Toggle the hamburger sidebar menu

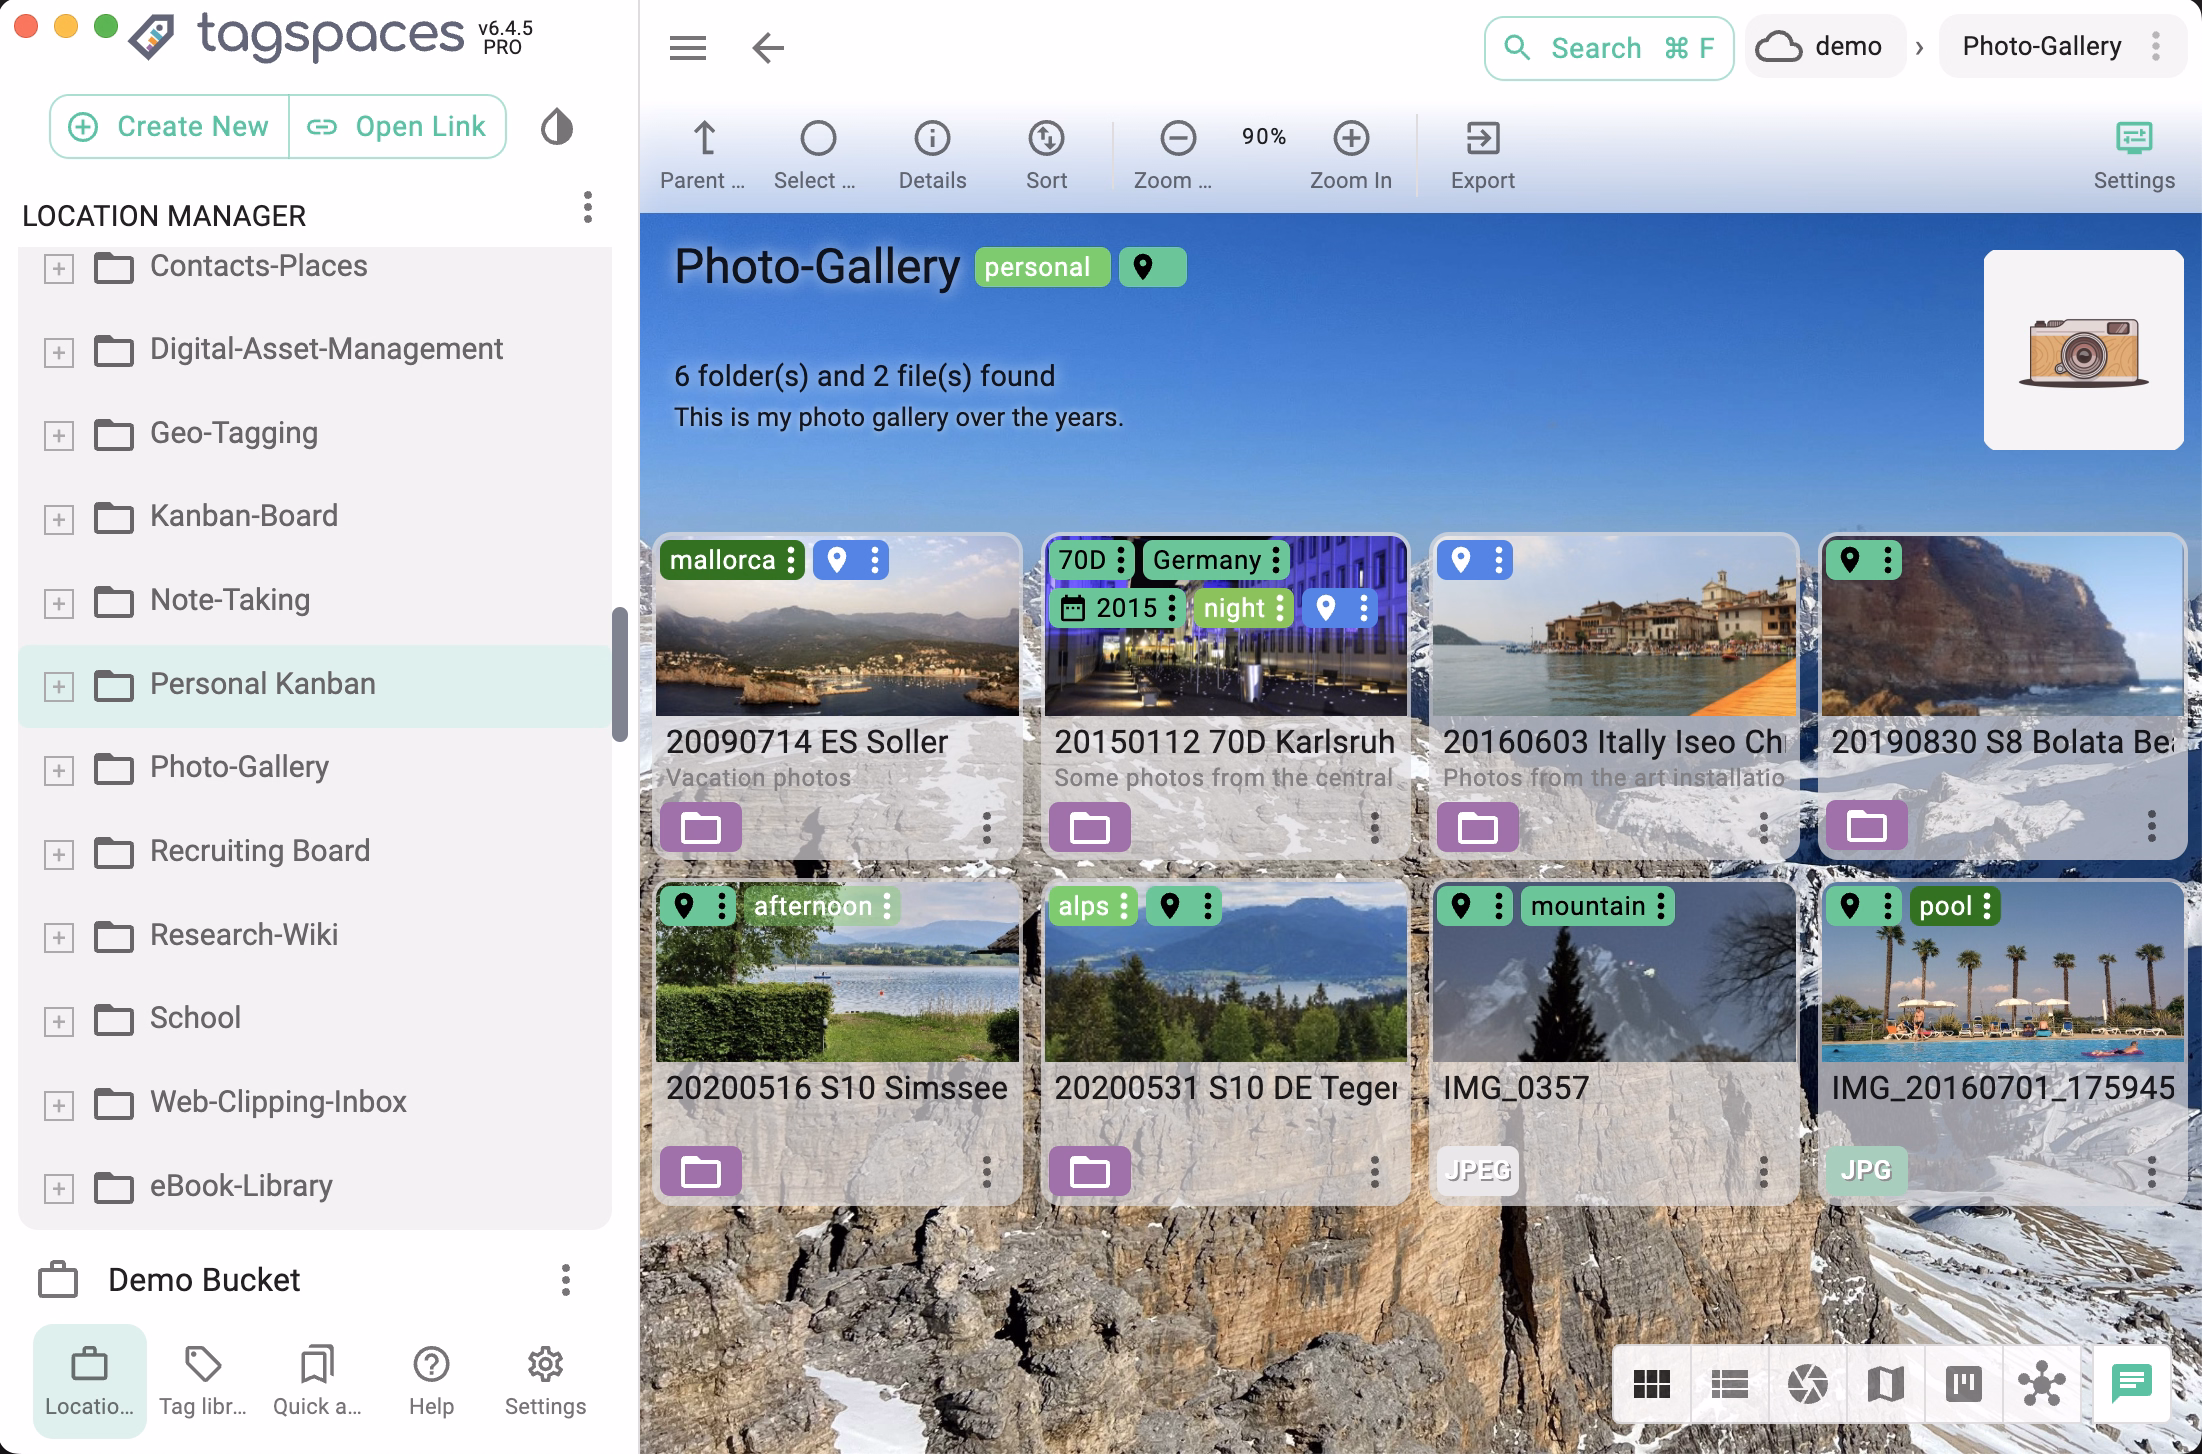pos(688,48)
